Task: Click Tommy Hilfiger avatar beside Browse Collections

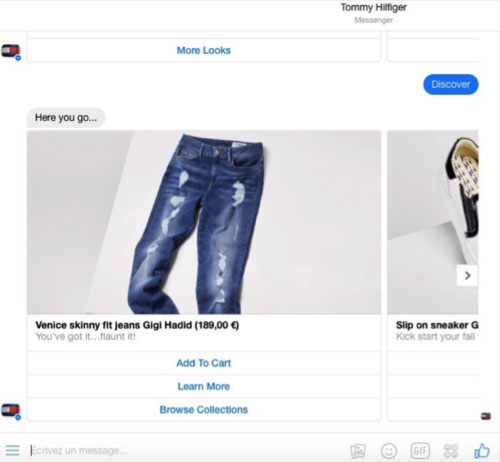Action: coord(11,411)
